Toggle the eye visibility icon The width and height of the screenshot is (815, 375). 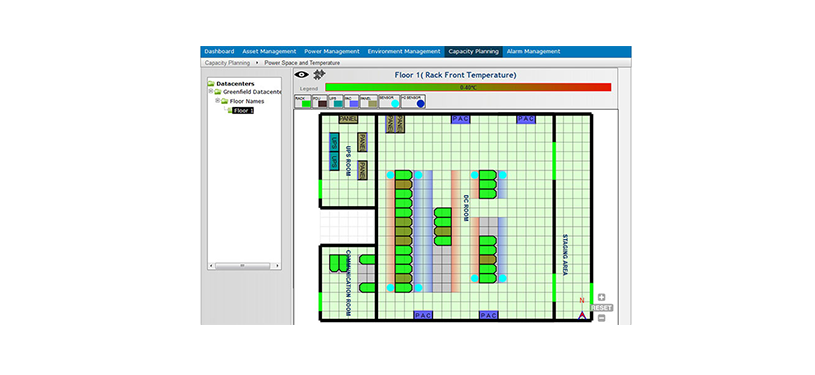(x=301, y=74)
